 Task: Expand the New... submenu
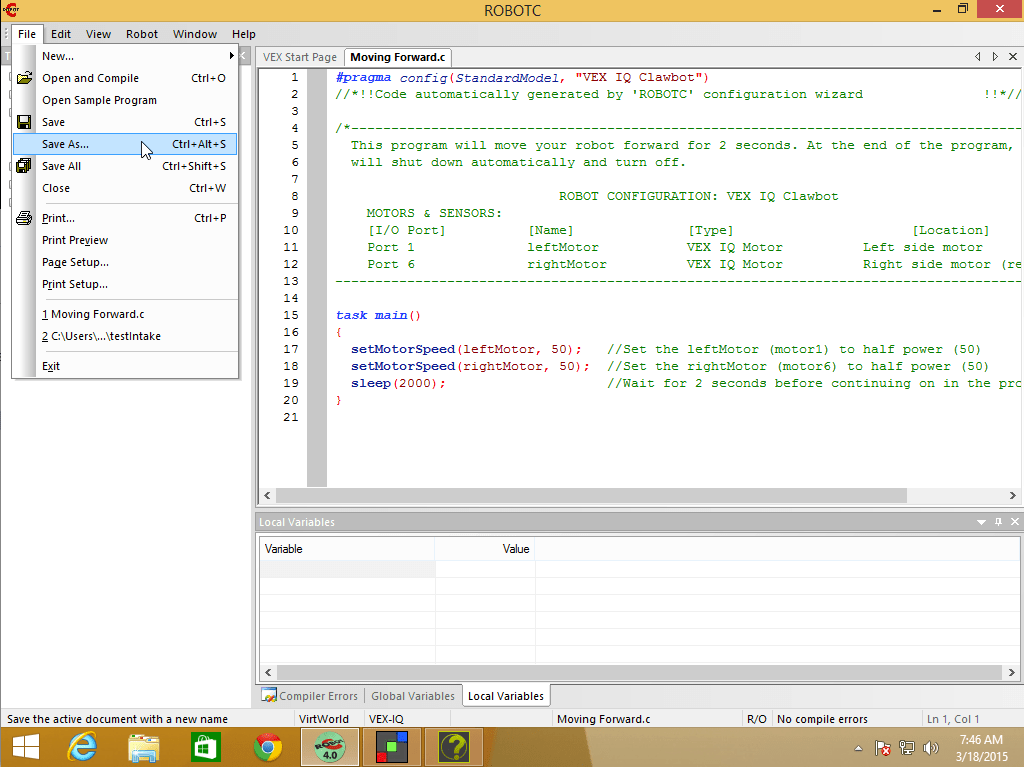[x=57, y=56]
